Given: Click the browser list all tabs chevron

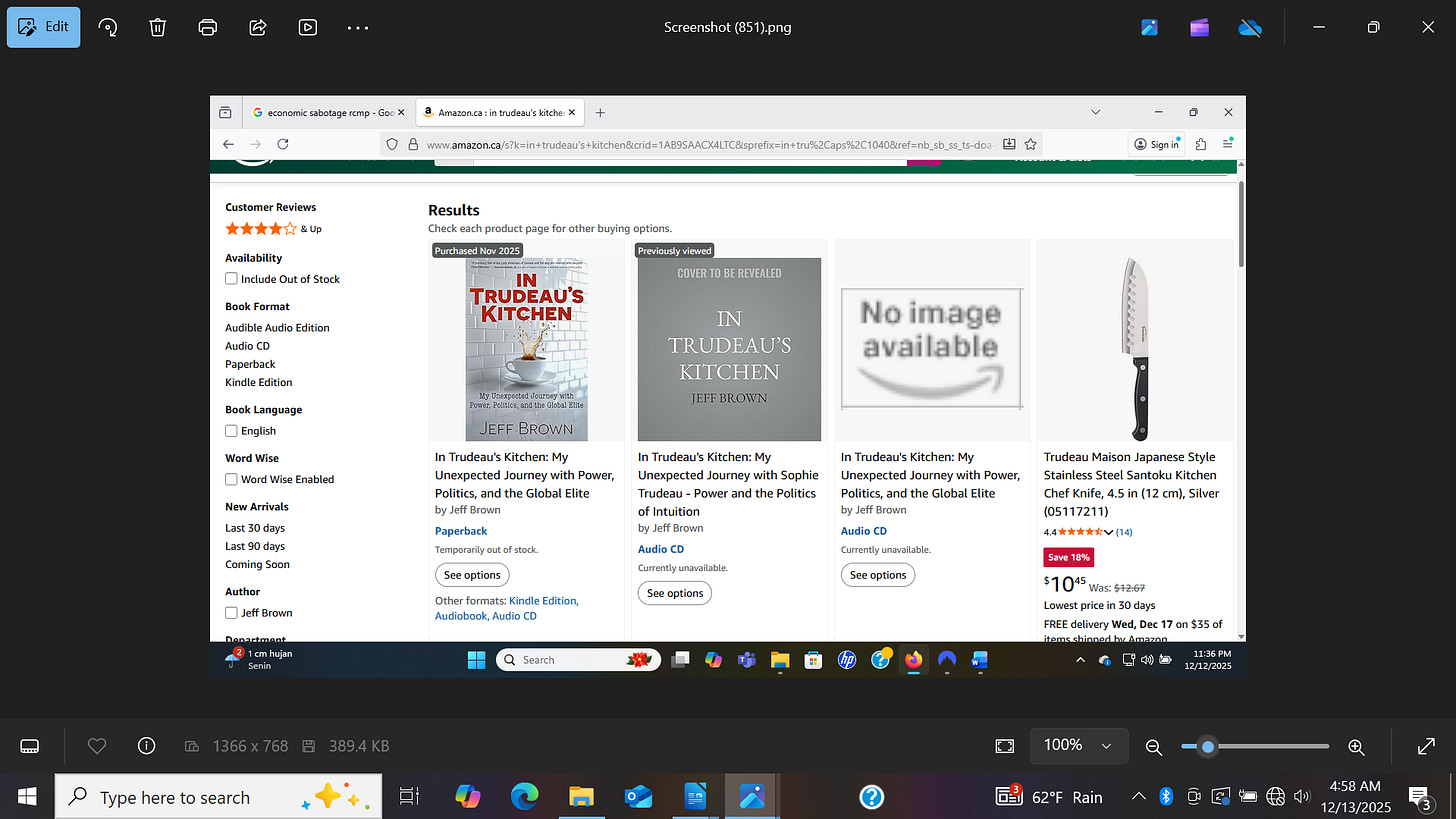Looking at the screenshot, I should pyautogui.click(x=1095, y=112).
